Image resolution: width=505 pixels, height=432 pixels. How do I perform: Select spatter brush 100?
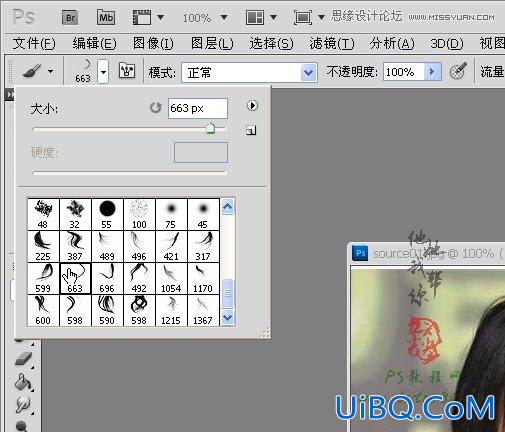[x=139, y=214]
